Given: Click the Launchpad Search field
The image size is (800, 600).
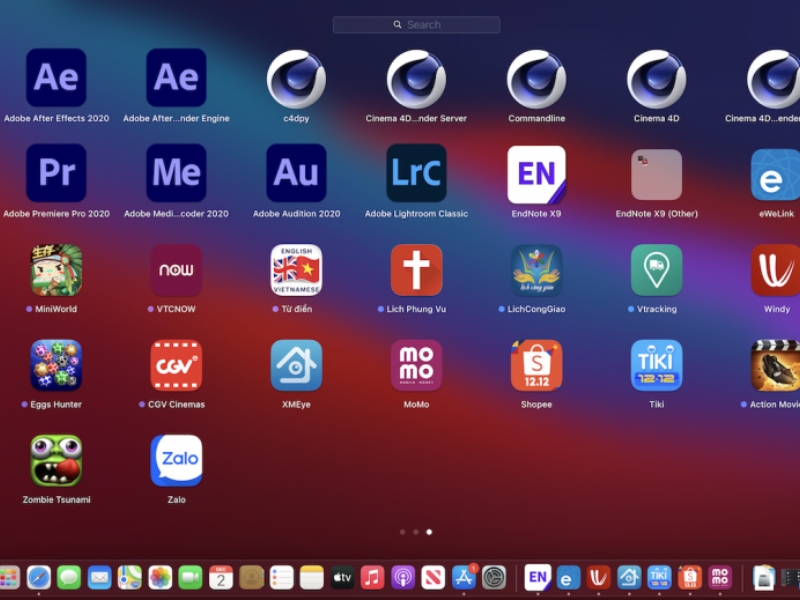Looking at the screenshot, I should pos(416,24).
